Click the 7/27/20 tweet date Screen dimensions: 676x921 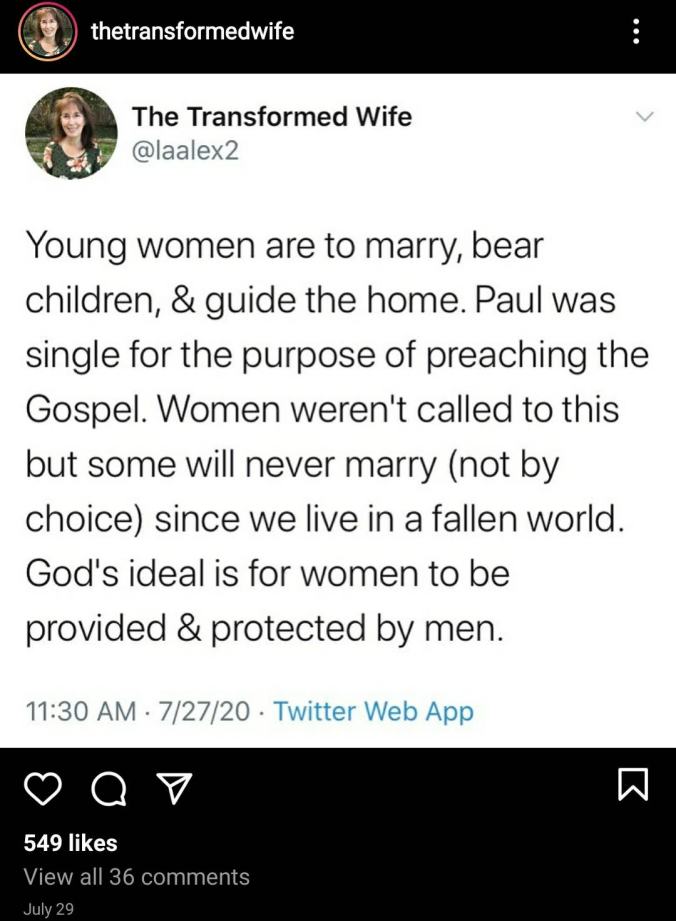click(x=204, y=711)
